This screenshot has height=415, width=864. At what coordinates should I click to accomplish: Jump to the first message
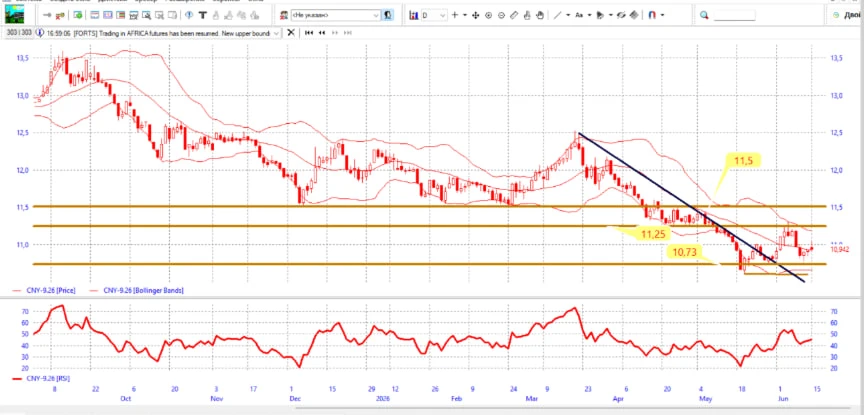(x=309, y=33)
